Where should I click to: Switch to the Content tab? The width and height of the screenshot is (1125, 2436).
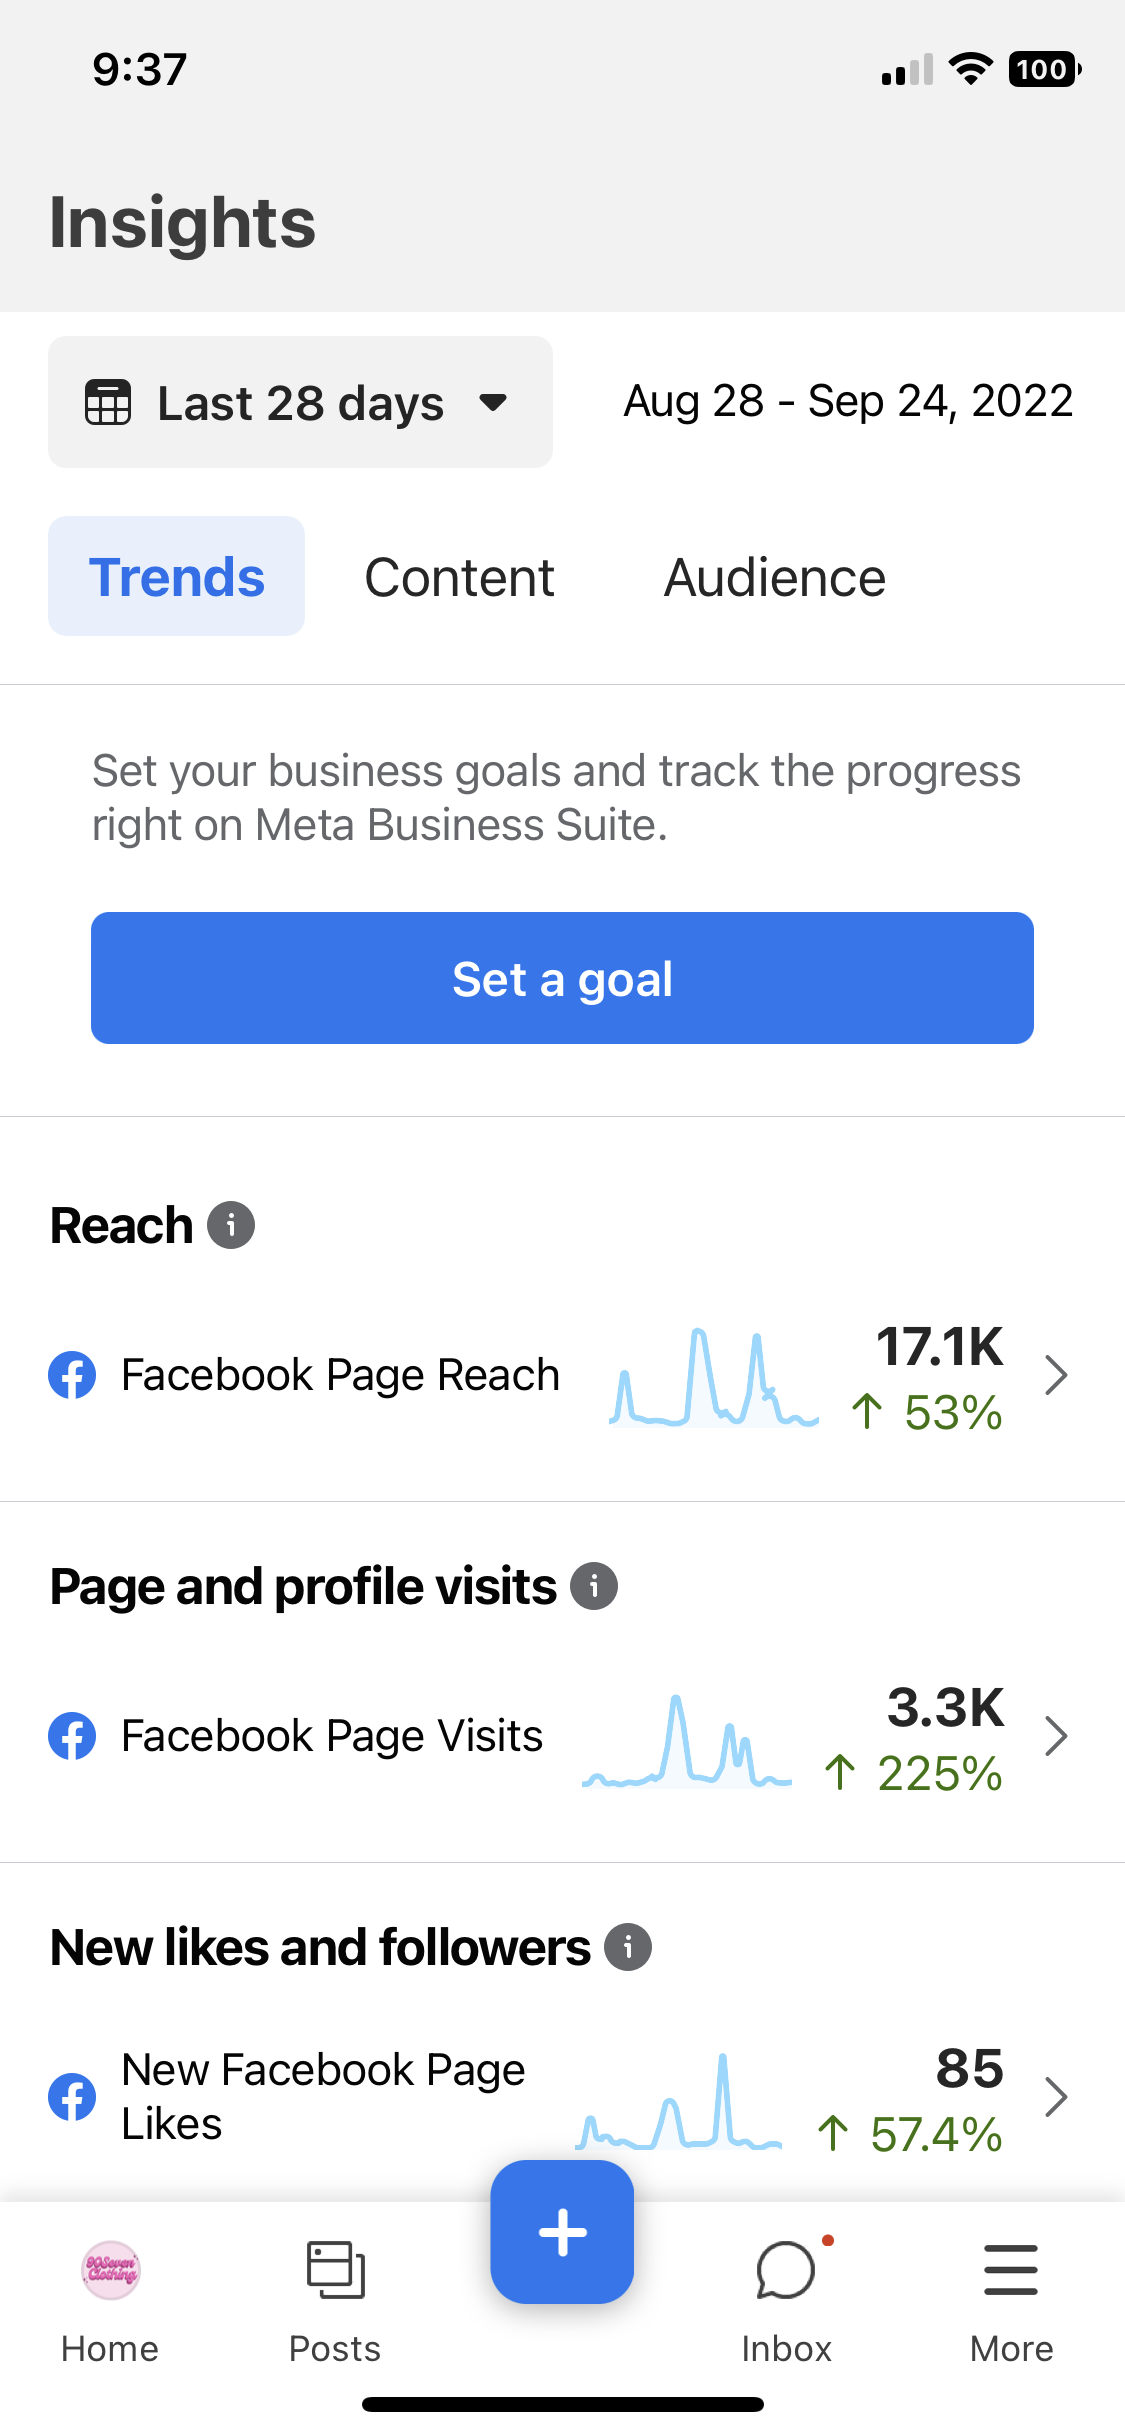[x=459, y=577]
